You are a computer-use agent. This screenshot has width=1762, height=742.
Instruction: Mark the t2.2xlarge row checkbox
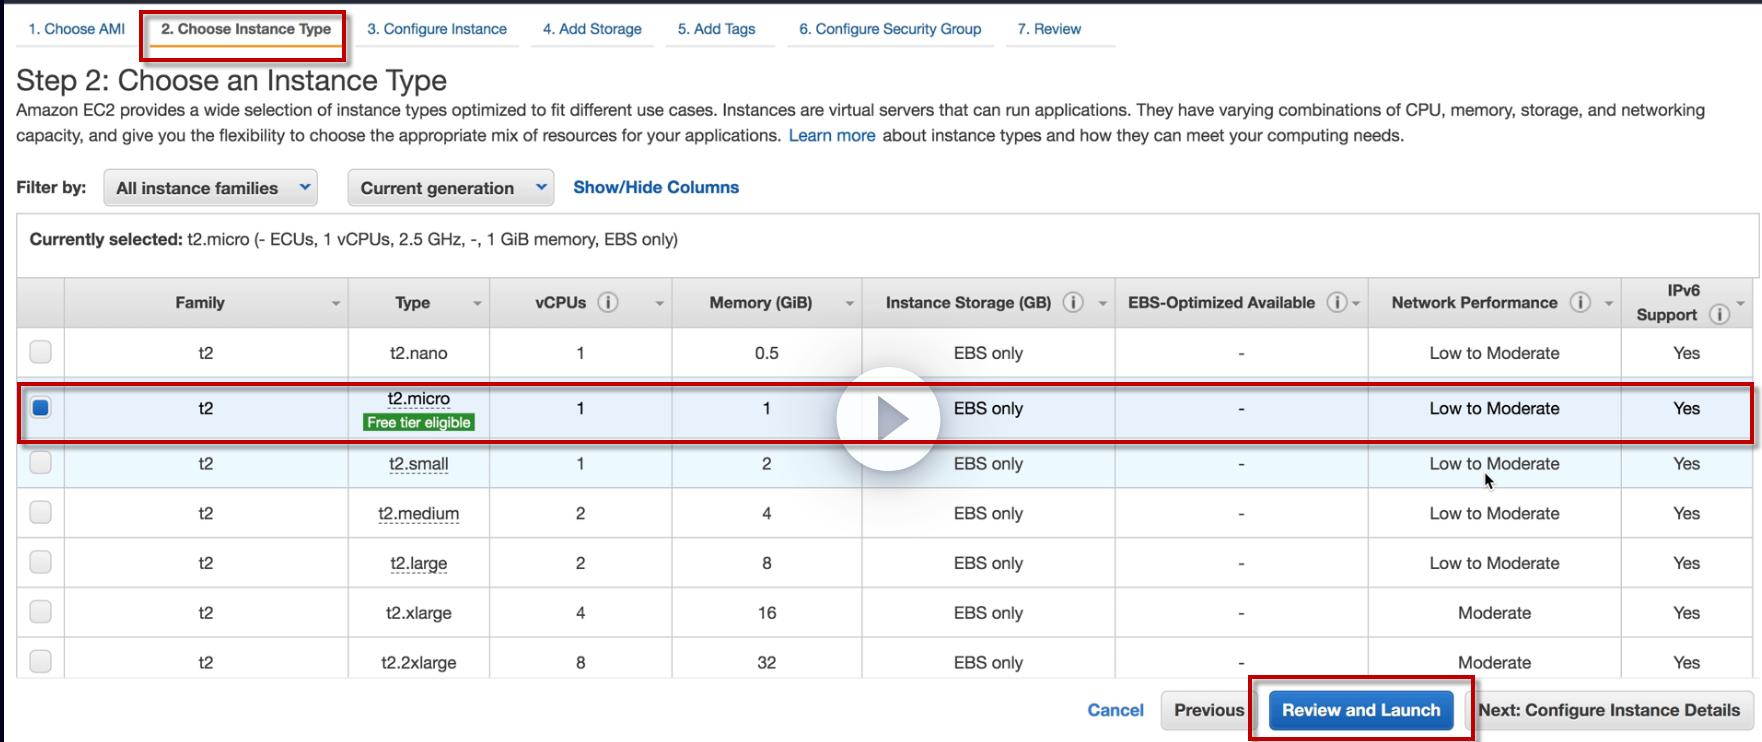[40, 661]
